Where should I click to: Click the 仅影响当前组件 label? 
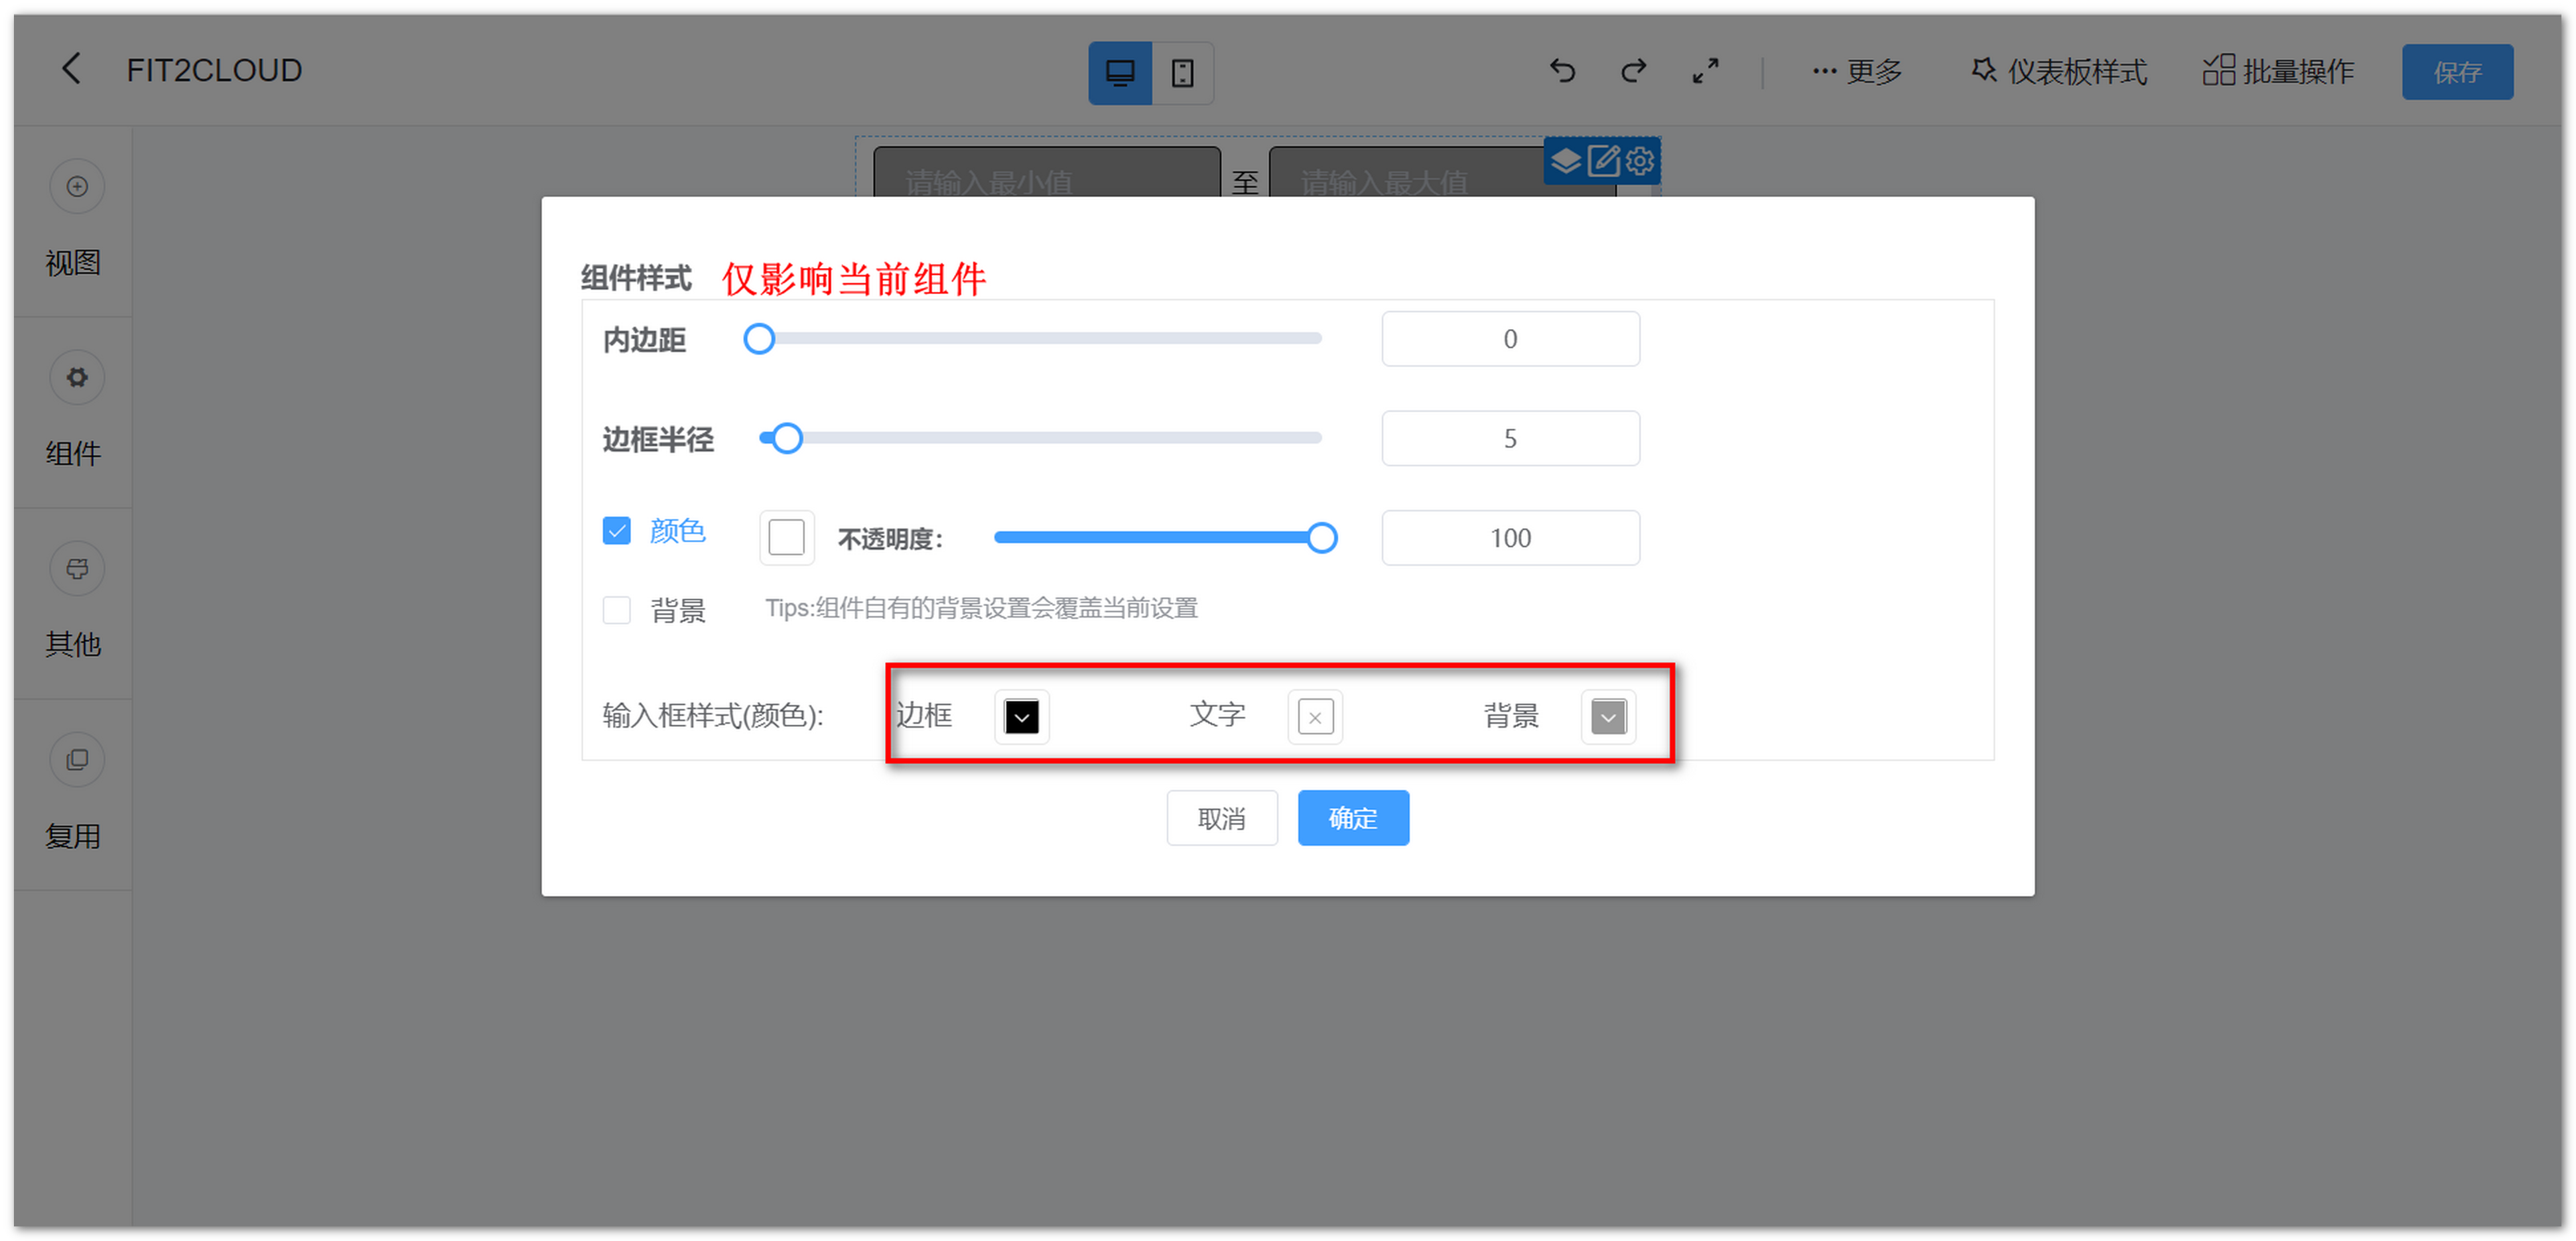tap(854, 279)
